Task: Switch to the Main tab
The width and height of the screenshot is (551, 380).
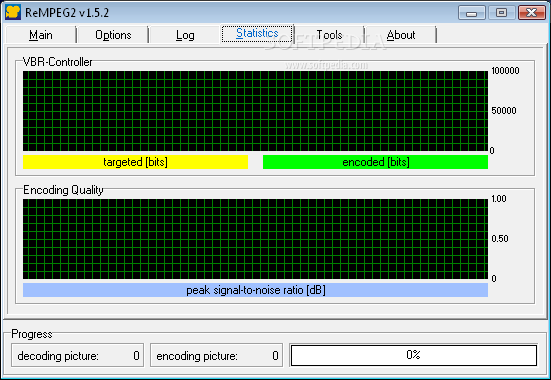Action: 41,35
